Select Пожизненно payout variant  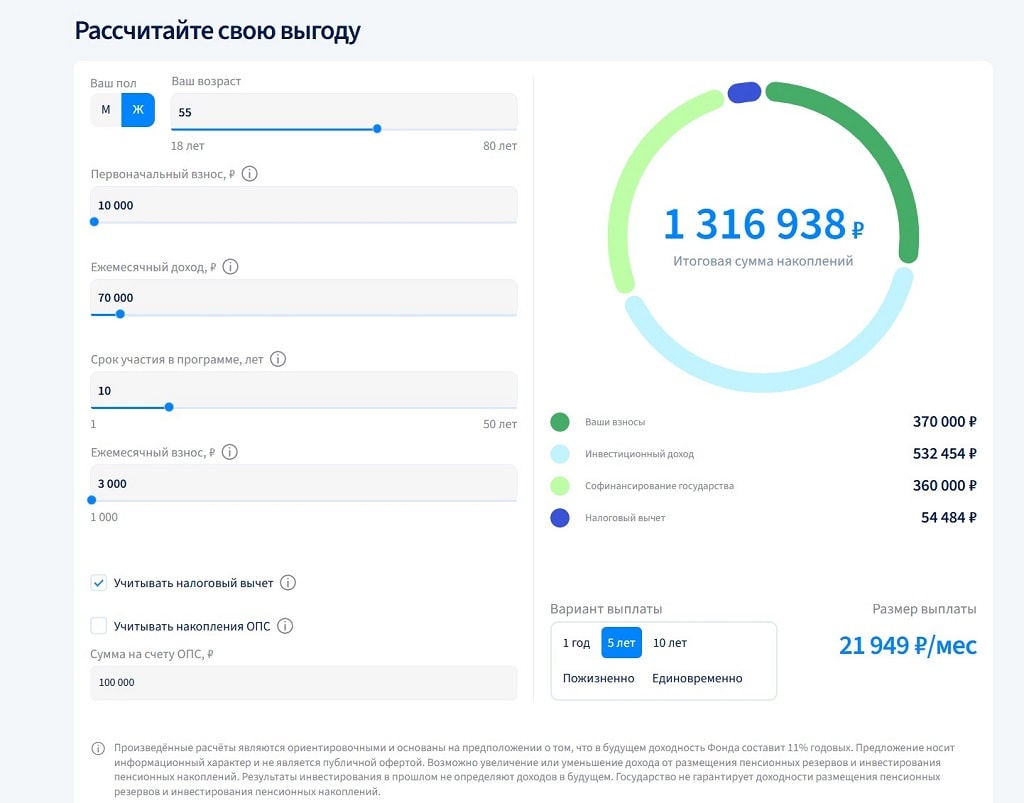(598, 678)
